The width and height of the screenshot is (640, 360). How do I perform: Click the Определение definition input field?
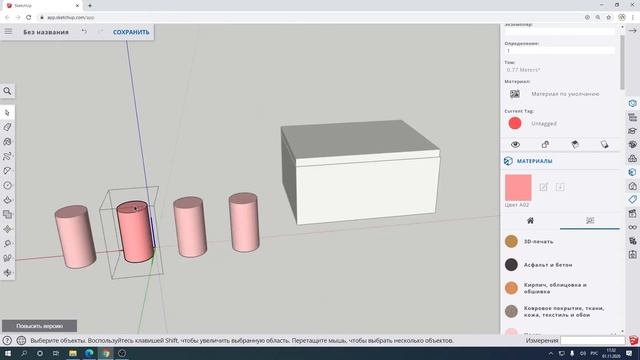560,51
